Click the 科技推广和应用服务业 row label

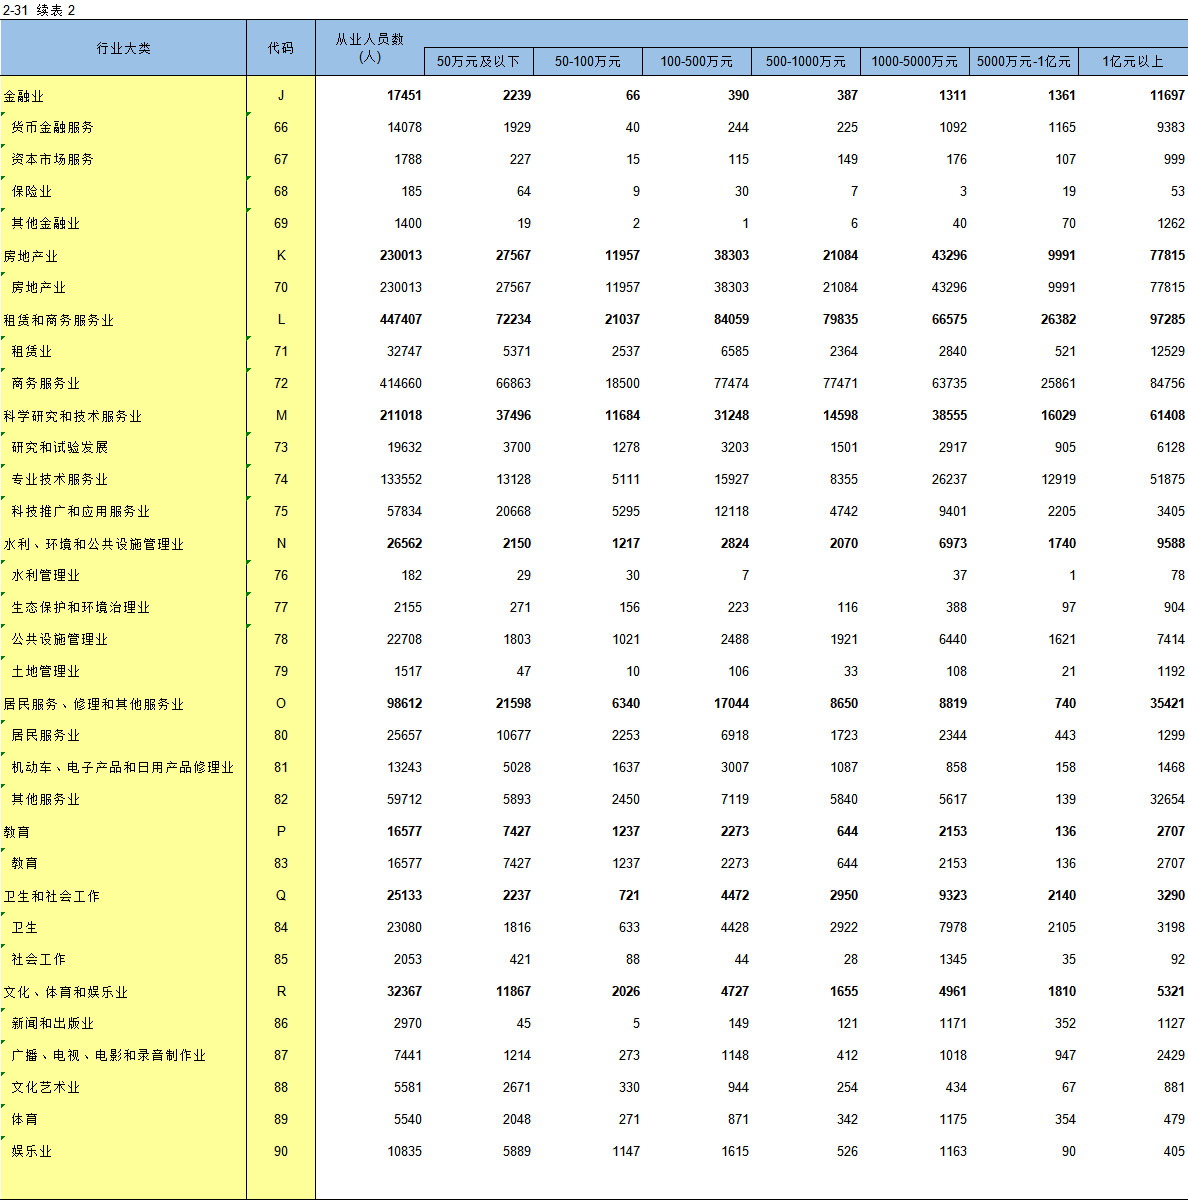[80, 512]
